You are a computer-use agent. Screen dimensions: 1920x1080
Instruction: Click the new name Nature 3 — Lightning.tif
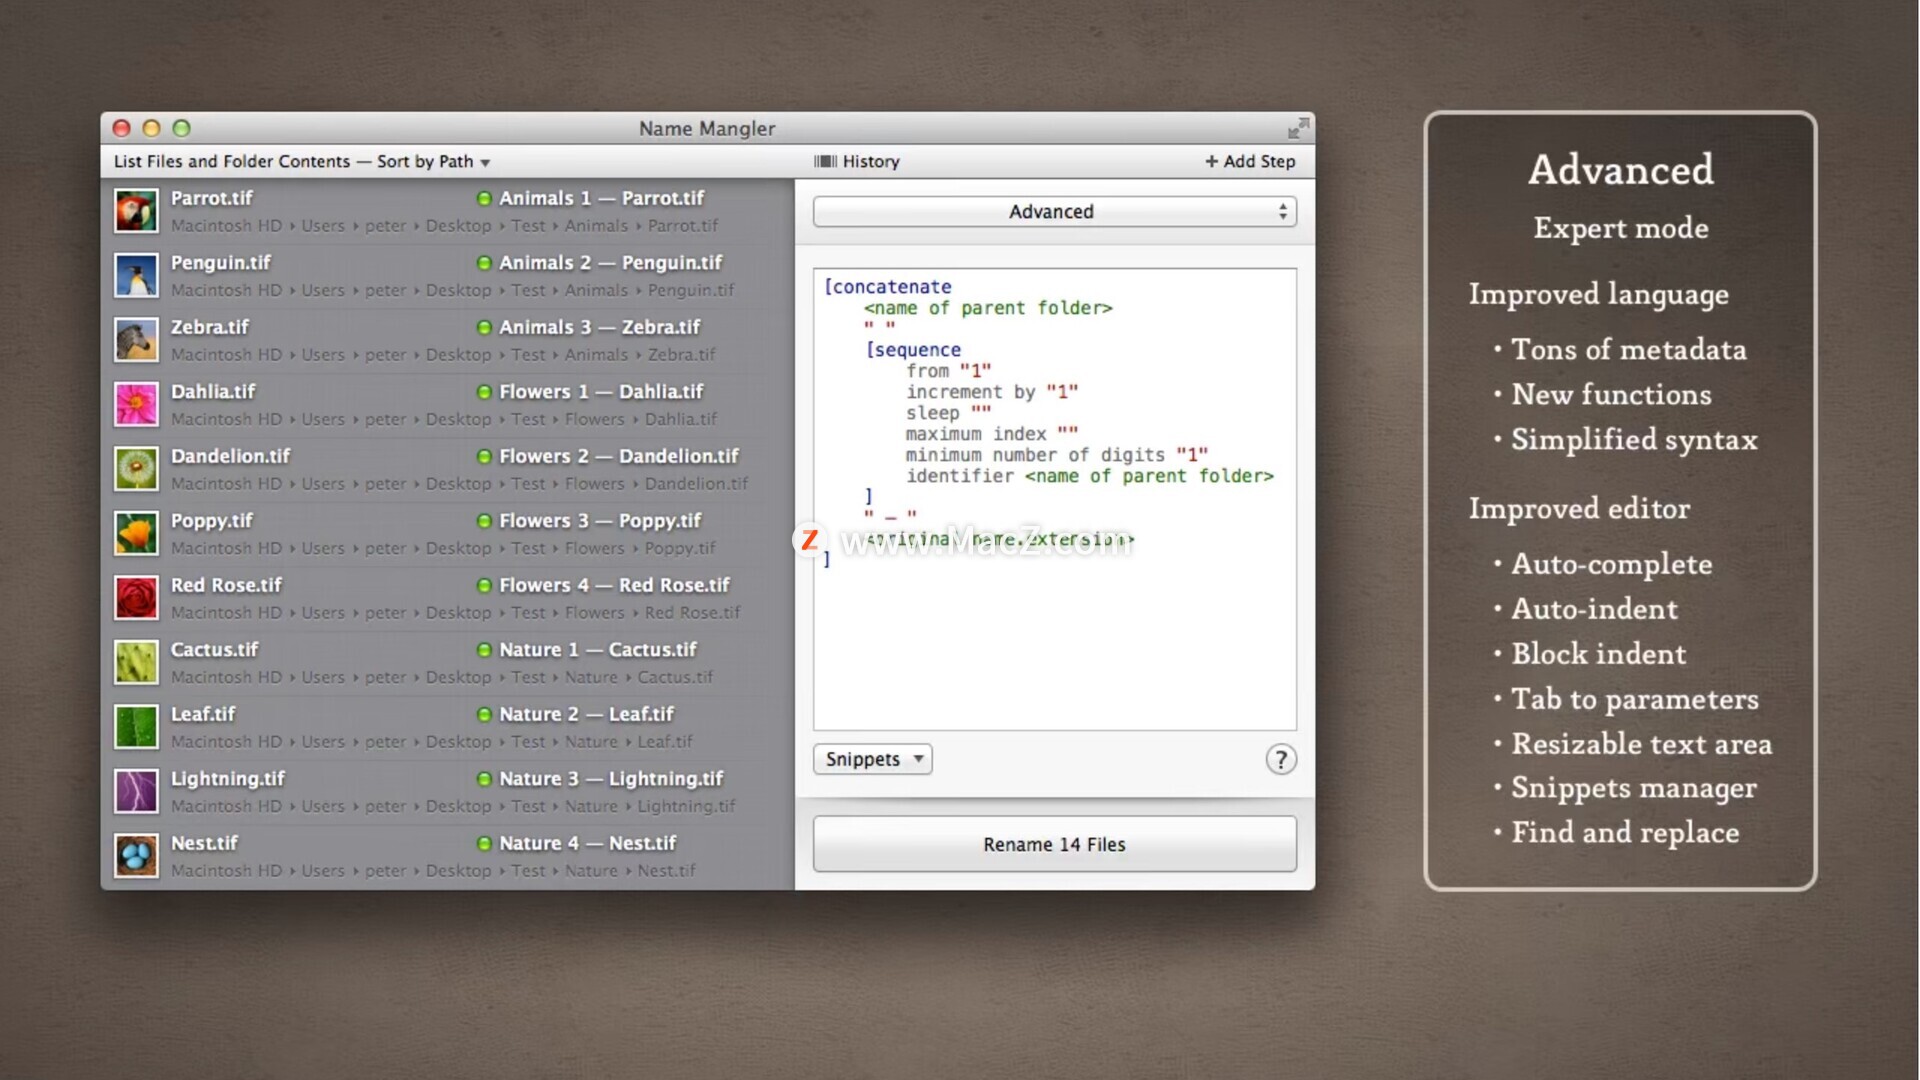(611, 779)
